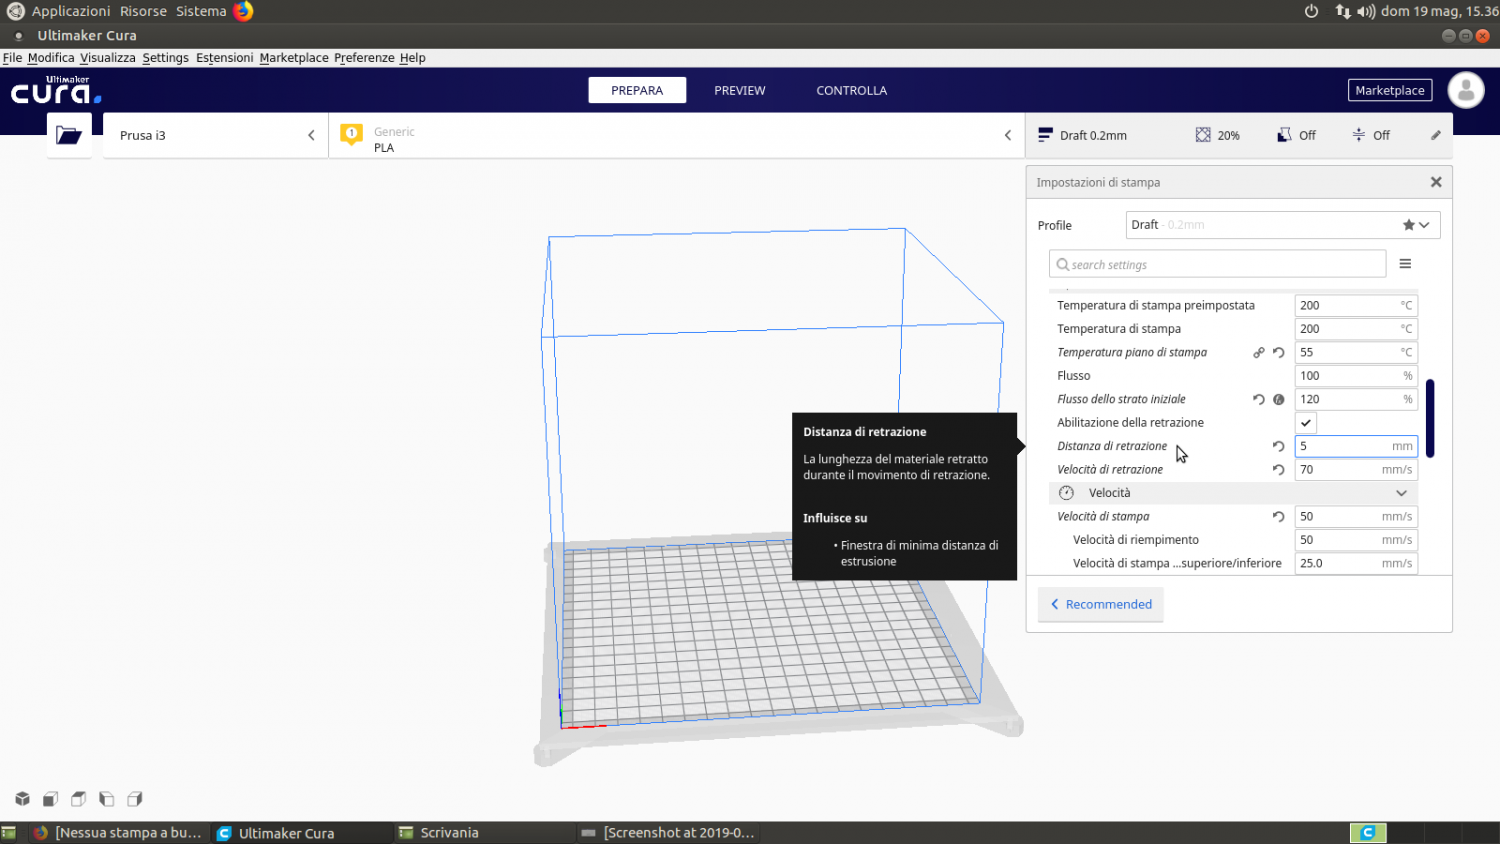
Task: Click the 20% infill icon
Action: (1203, 135)
